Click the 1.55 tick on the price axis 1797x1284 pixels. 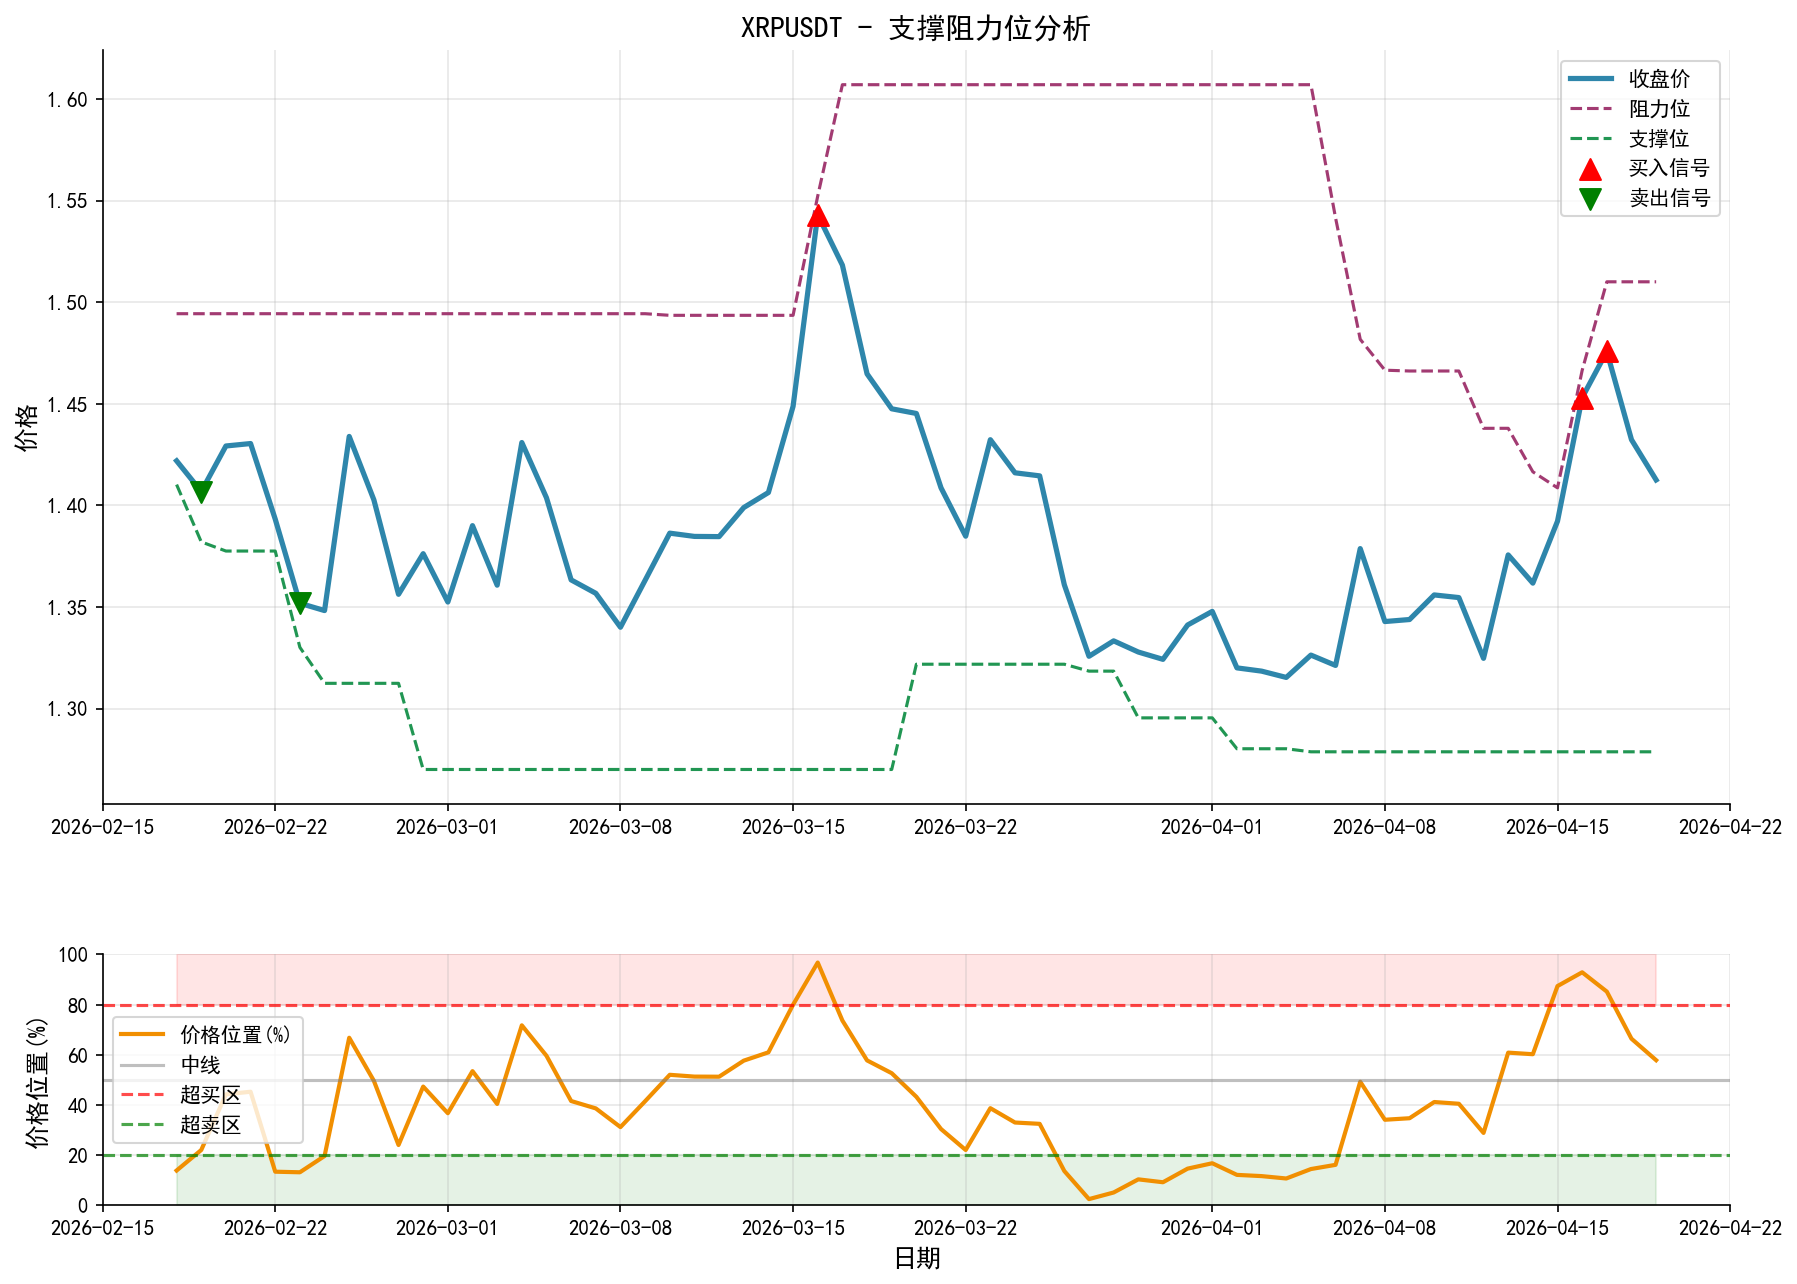67,201
